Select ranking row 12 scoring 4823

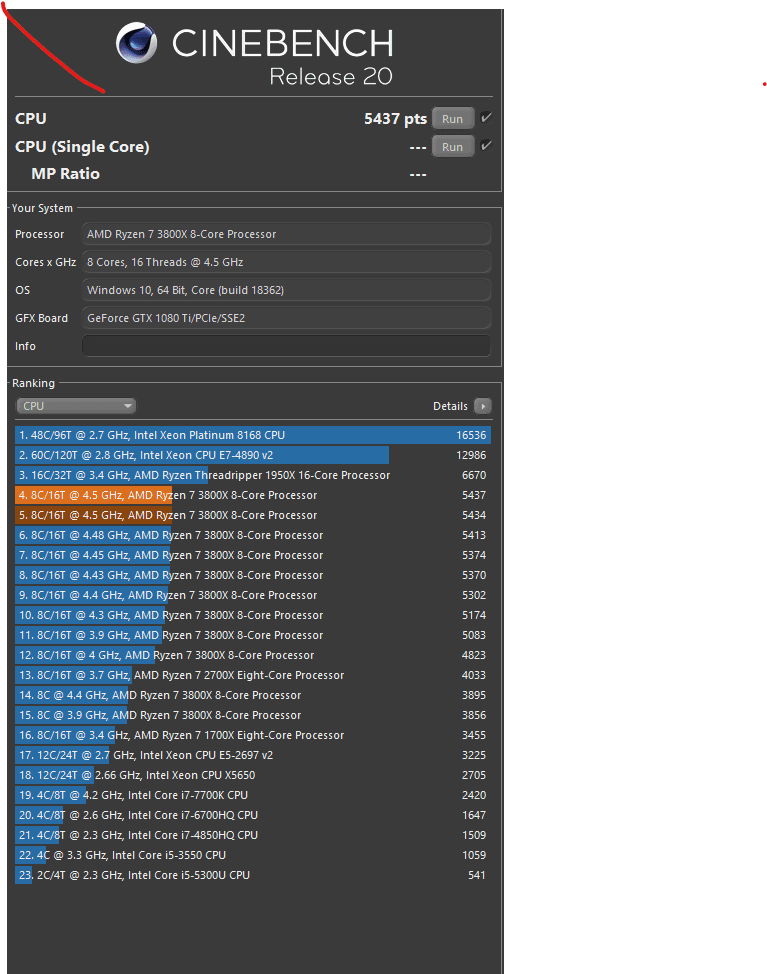253,655
